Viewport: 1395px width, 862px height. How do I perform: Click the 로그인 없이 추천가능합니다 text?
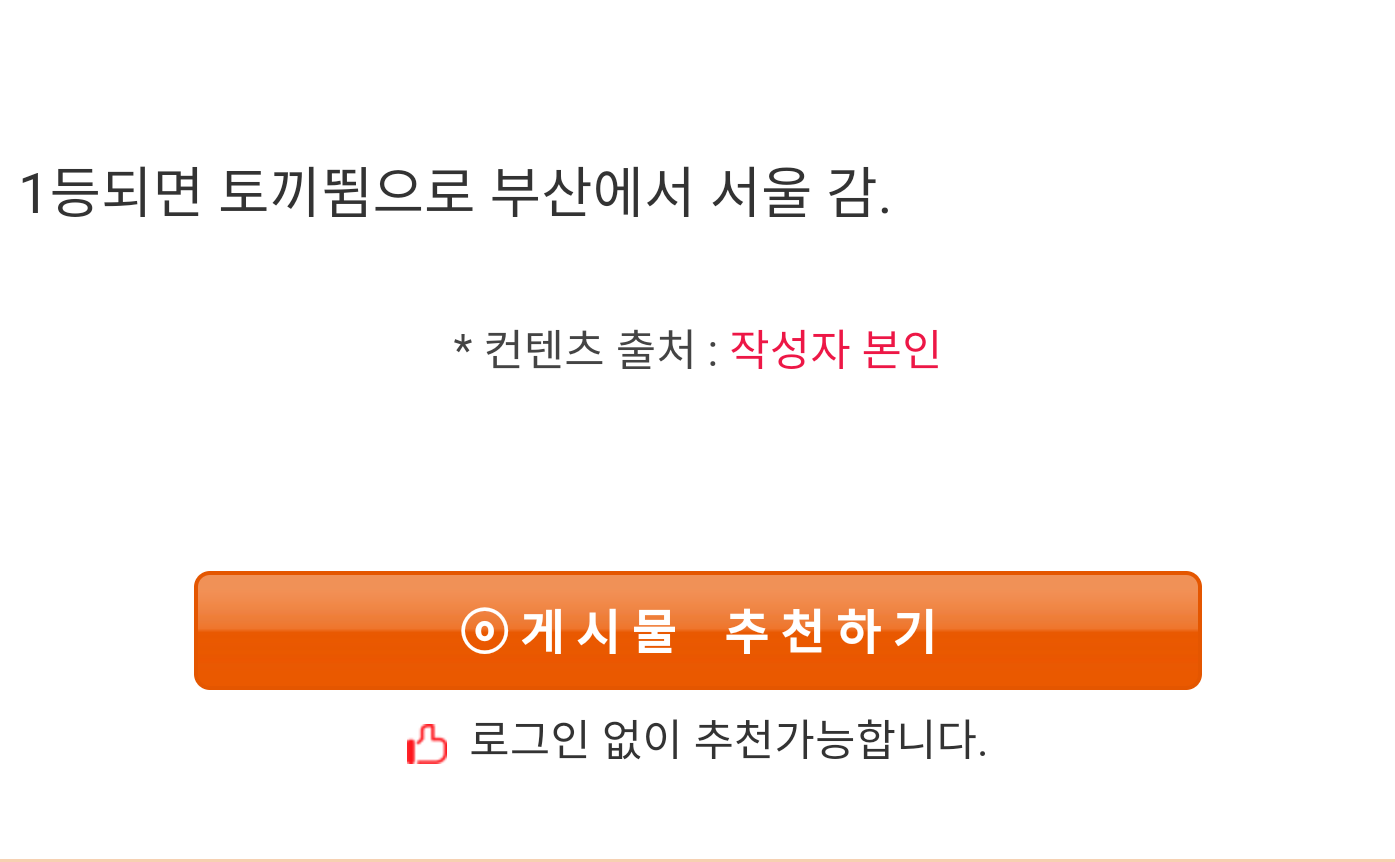pos(728,741)
